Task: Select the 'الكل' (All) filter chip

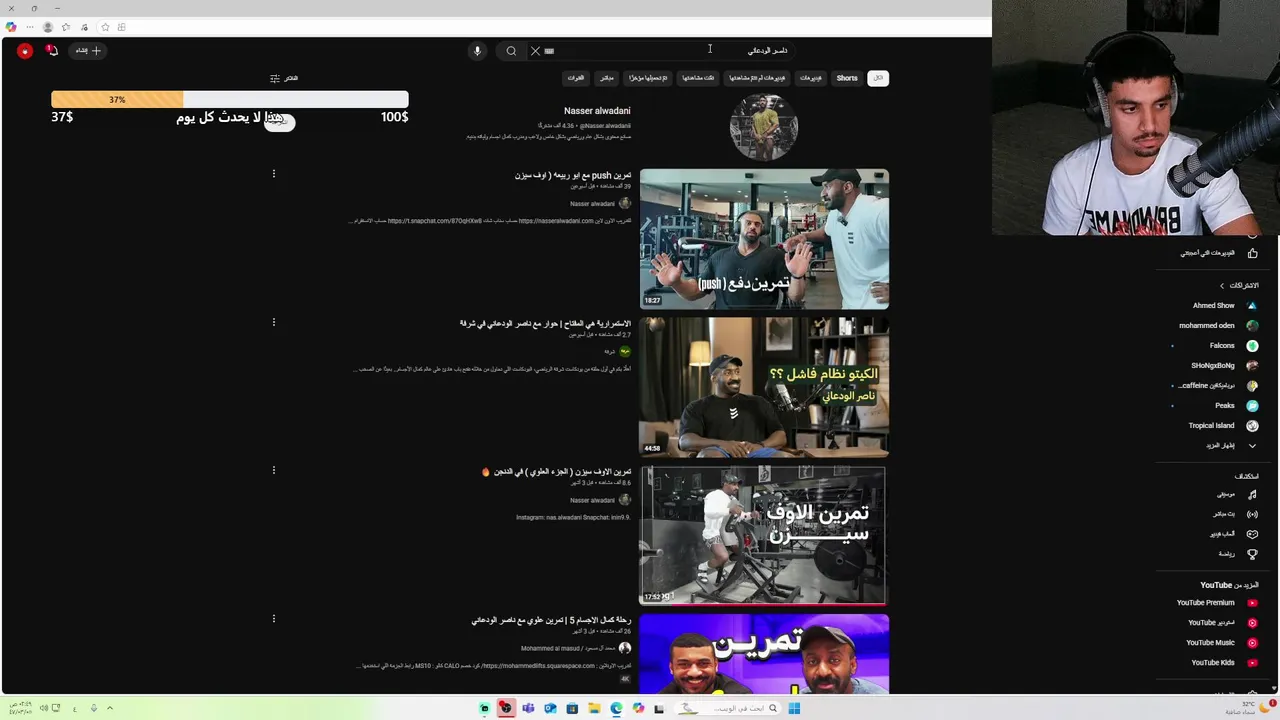Action: (877, 78)
